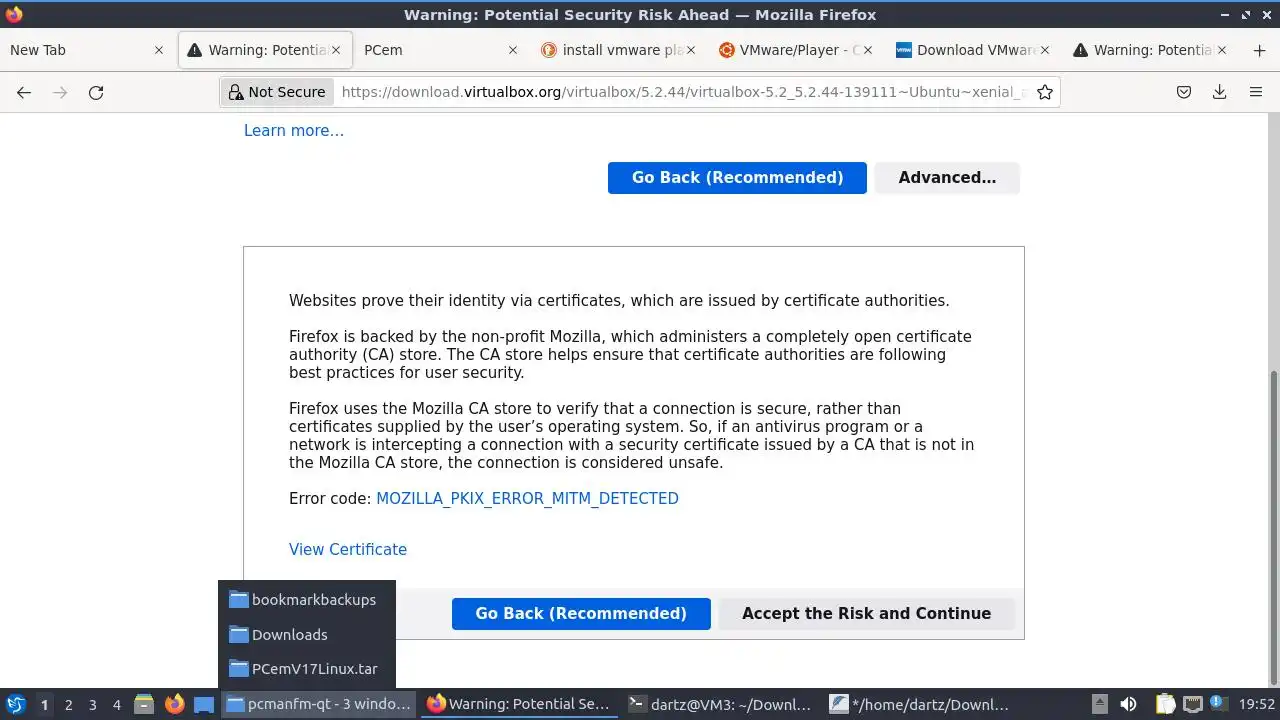Select the PCemV17Linux.tar window entry

307,668
